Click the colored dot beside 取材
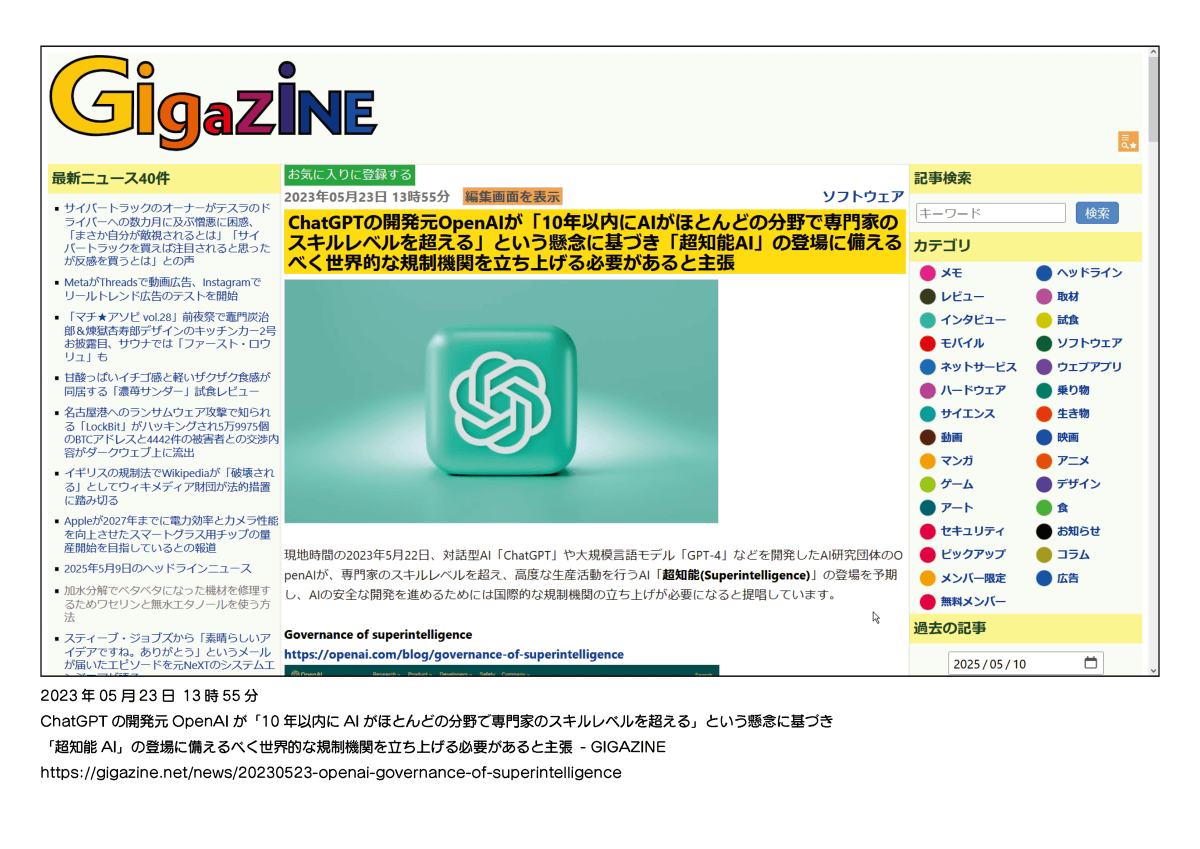Viewport: 1200px width, 849px height. coord(1044,297)
